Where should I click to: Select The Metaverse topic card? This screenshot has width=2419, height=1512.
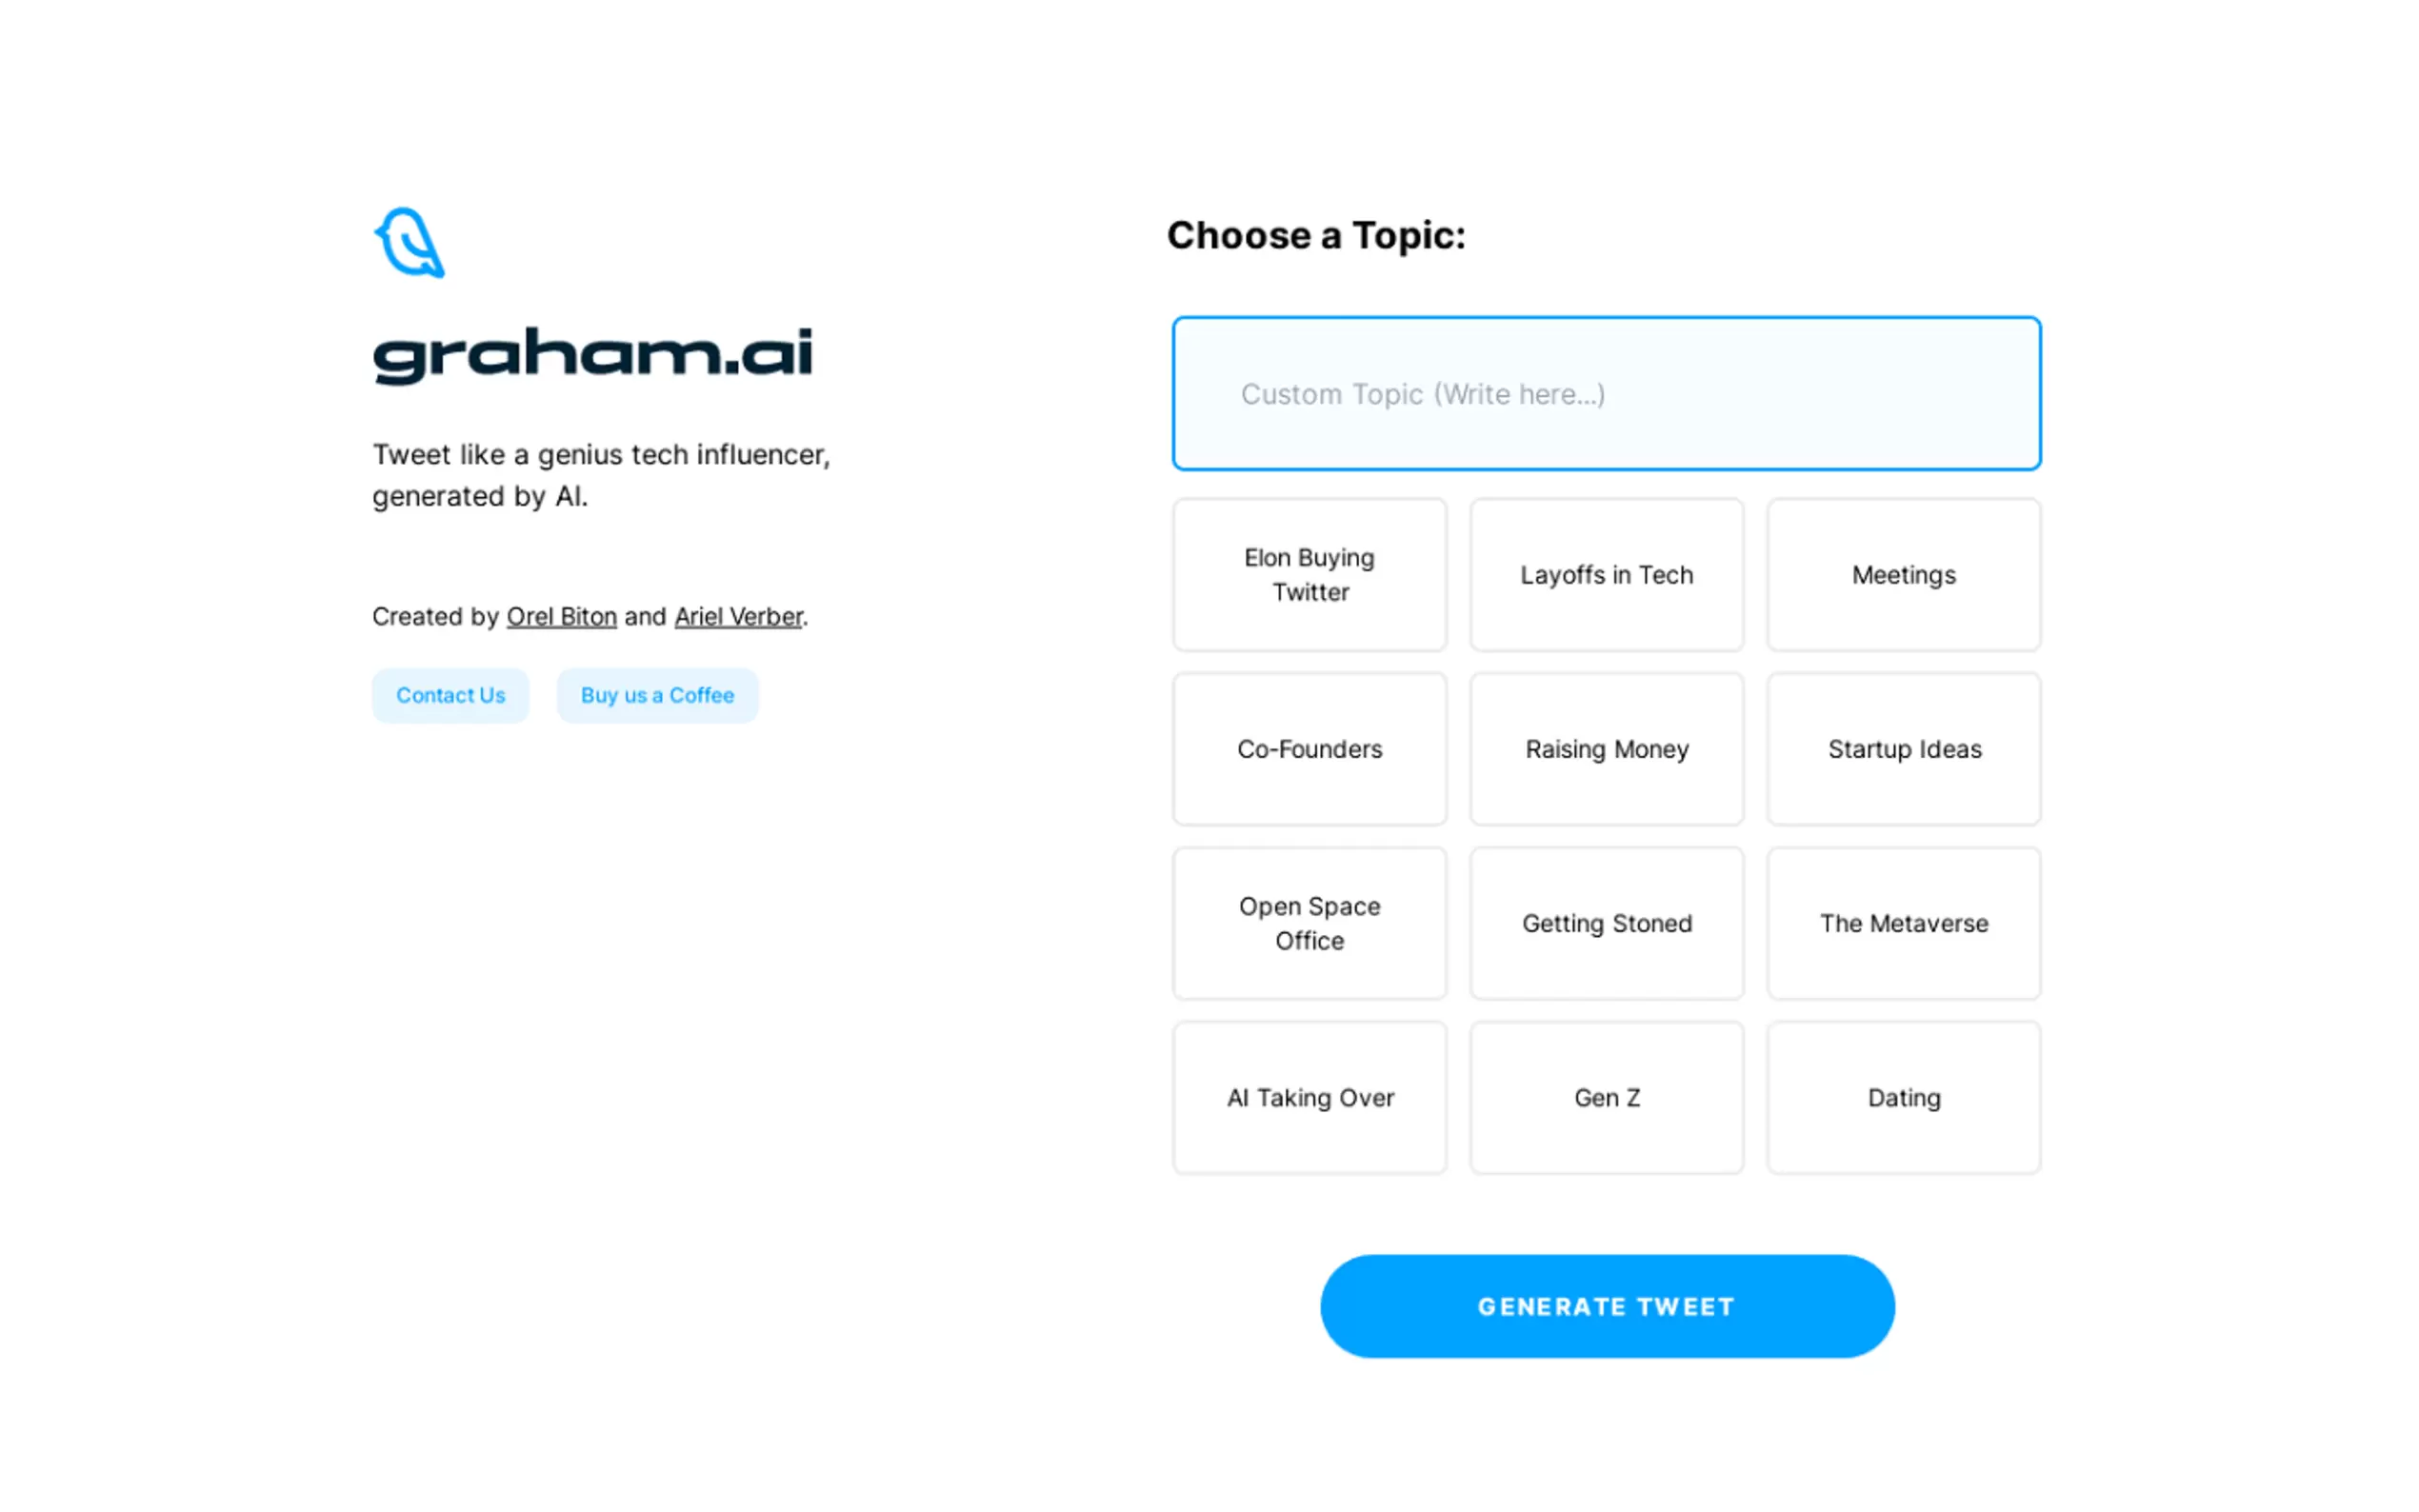pyautogui.click(x=1902, y=923)
